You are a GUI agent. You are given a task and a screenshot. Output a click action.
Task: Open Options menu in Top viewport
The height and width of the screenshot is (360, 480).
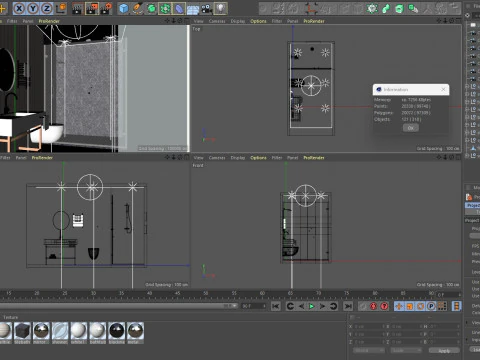(x=258, y=21)
